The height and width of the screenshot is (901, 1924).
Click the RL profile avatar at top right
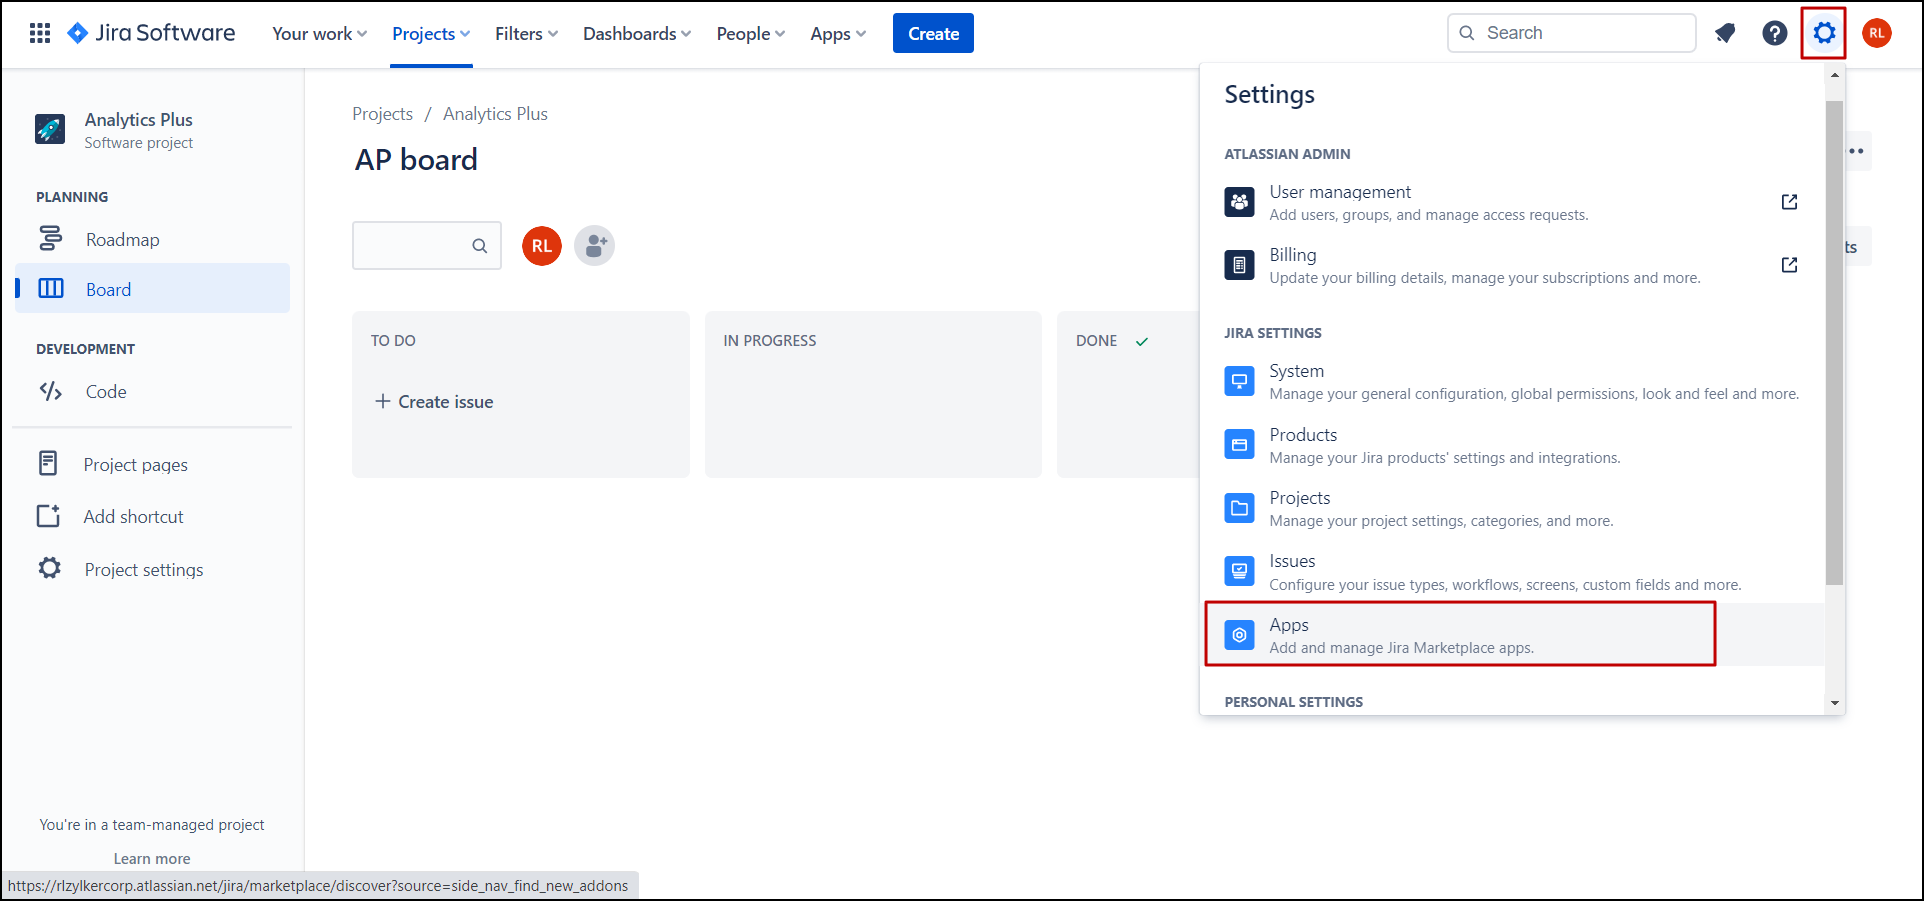[x=1876, y=33]
